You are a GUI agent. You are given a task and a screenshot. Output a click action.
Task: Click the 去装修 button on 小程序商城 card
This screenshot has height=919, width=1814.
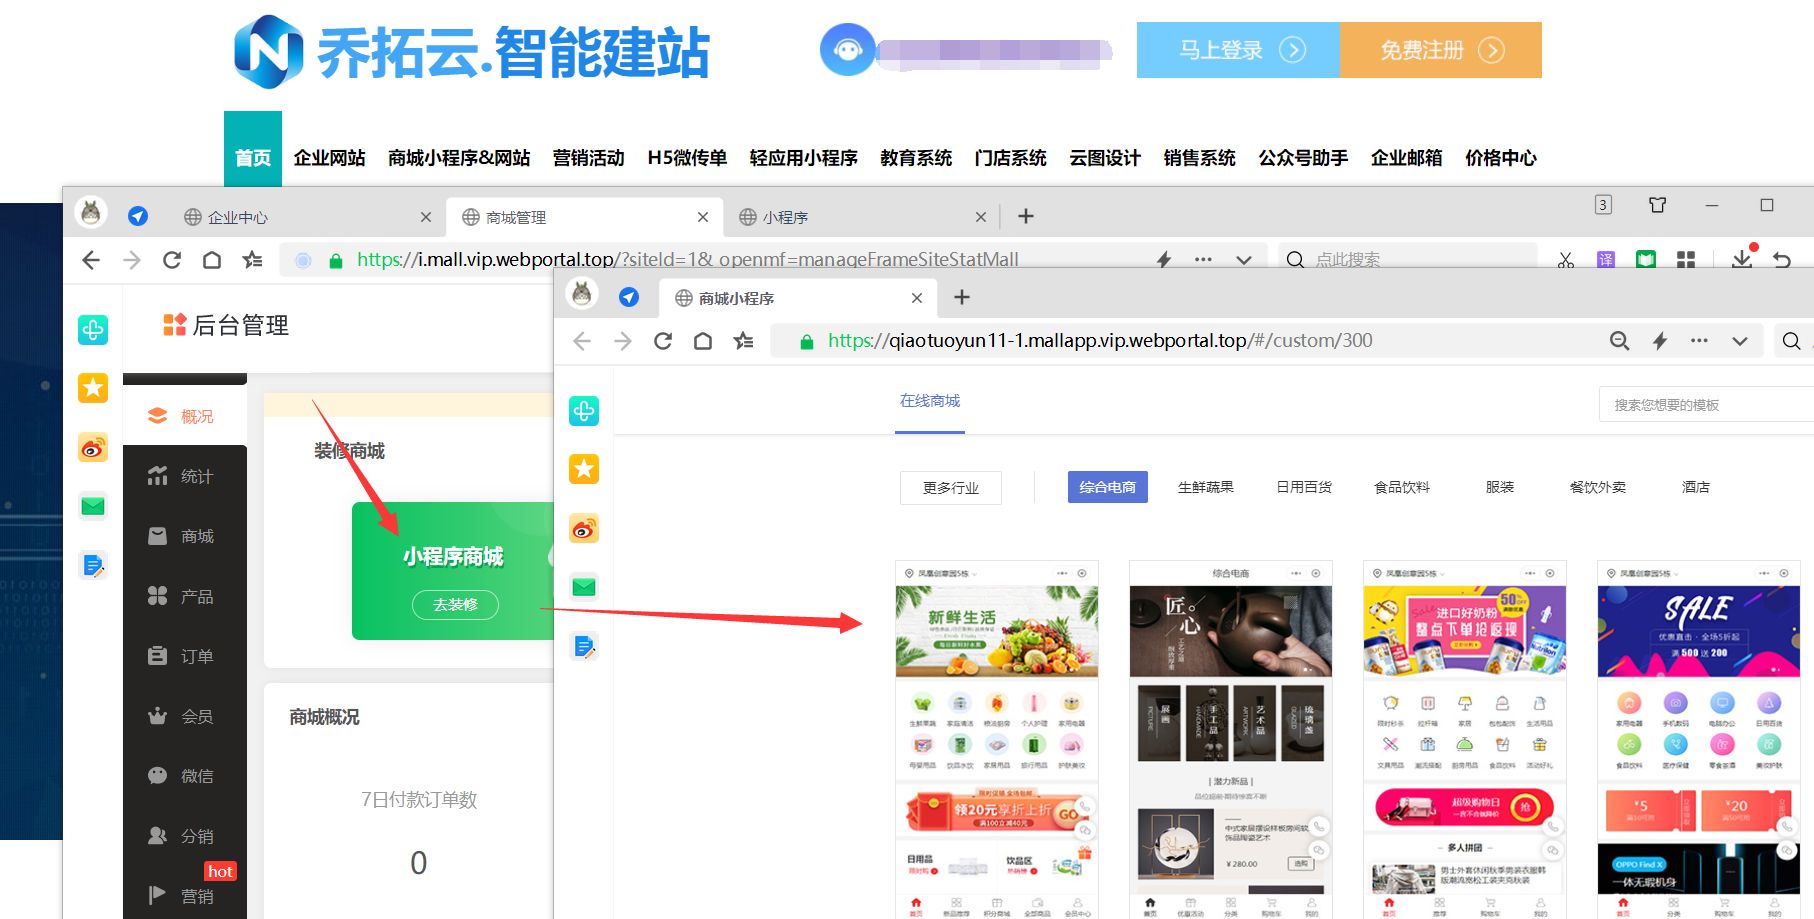tap(455, 604)
